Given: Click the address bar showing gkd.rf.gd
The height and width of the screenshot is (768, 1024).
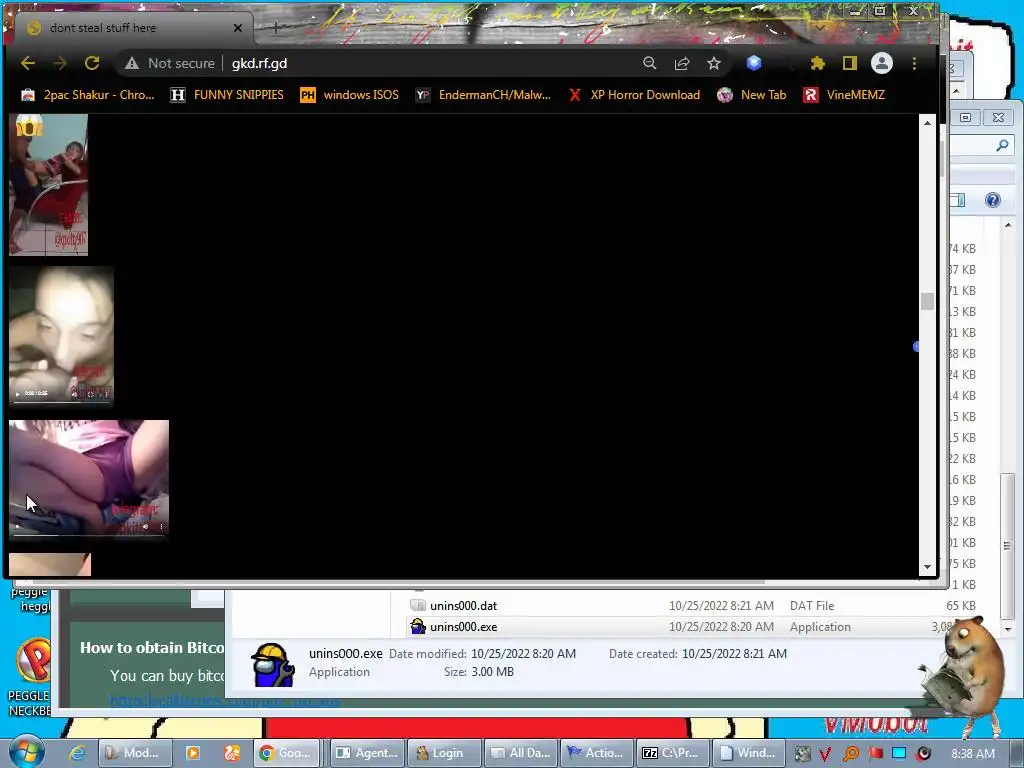Looking at the screenshot, I should coord(418,63).
